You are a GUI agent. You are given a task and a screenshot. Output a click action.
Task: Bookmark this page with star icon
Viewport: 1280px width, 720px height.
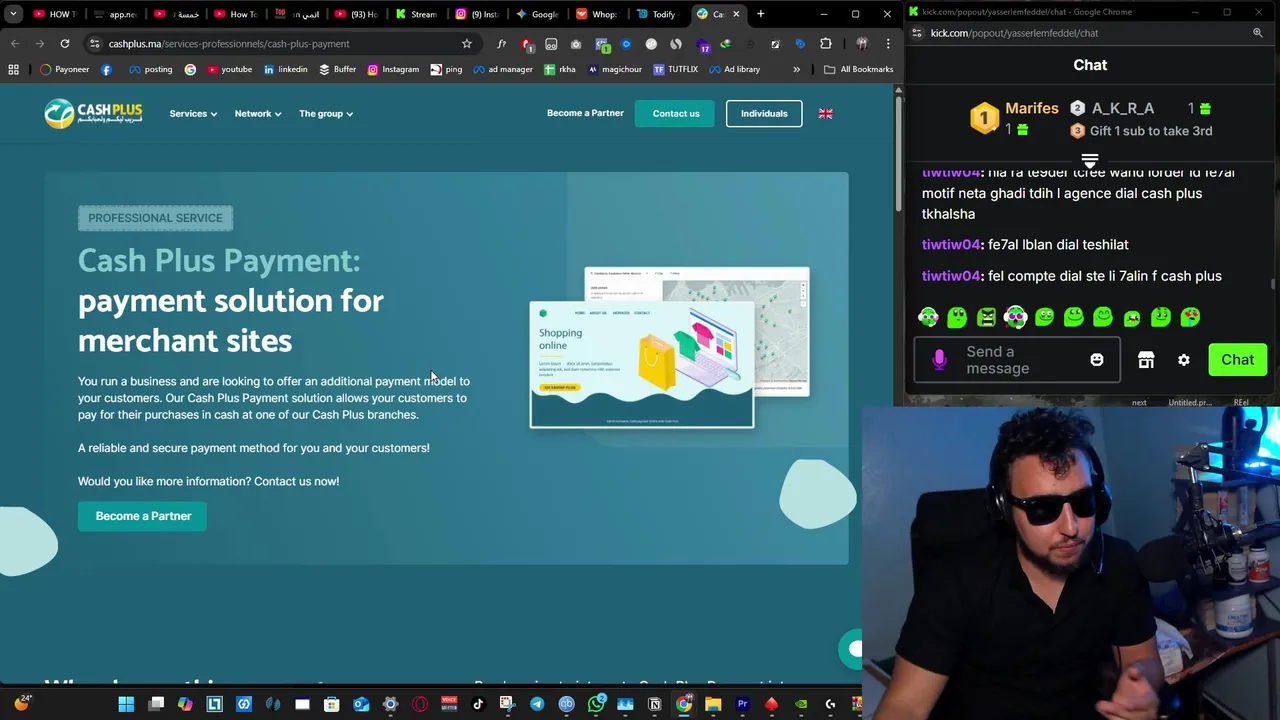pyautogui.click(x=466, y=44)
